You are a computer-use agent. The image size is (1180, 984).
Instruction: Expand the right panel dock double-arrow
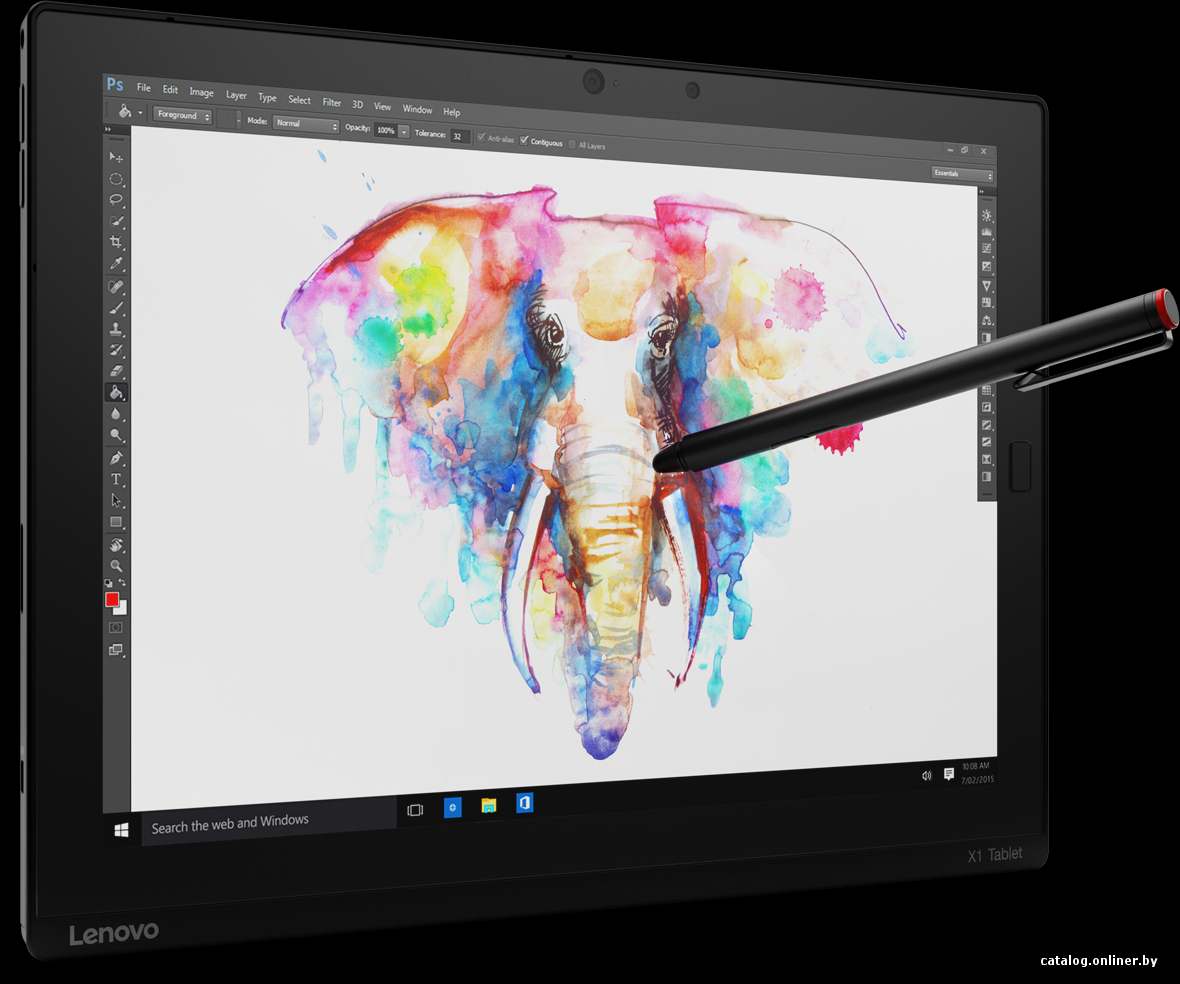(x=982, y=192)
